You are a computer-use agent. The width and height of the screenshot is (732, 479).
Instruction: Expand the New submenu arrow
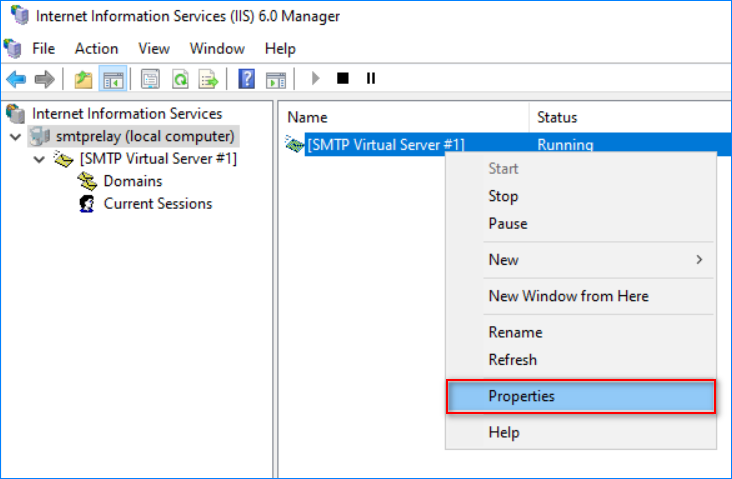click(x=699, y=260)
